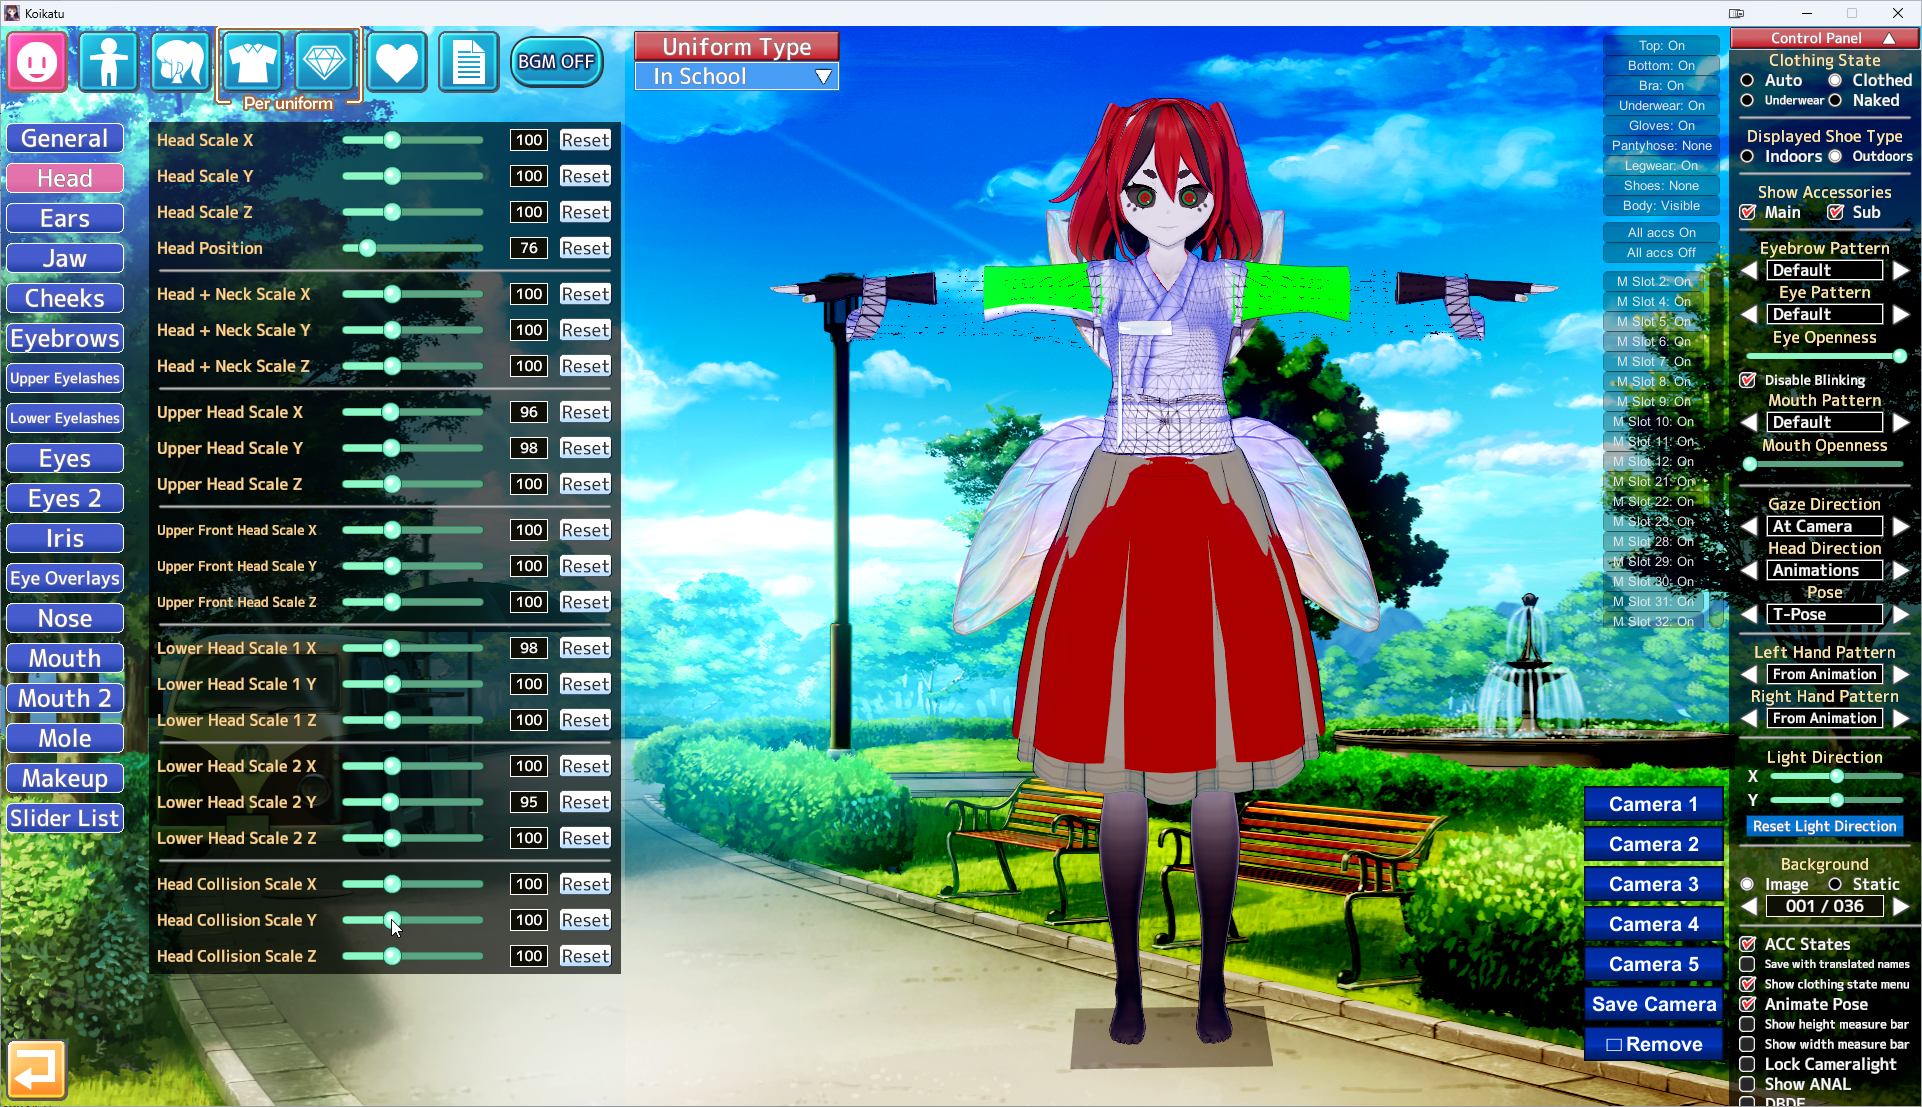
Task: Open the heart Parameters icon
Action: pyautogui.click(x=396, y=62)
